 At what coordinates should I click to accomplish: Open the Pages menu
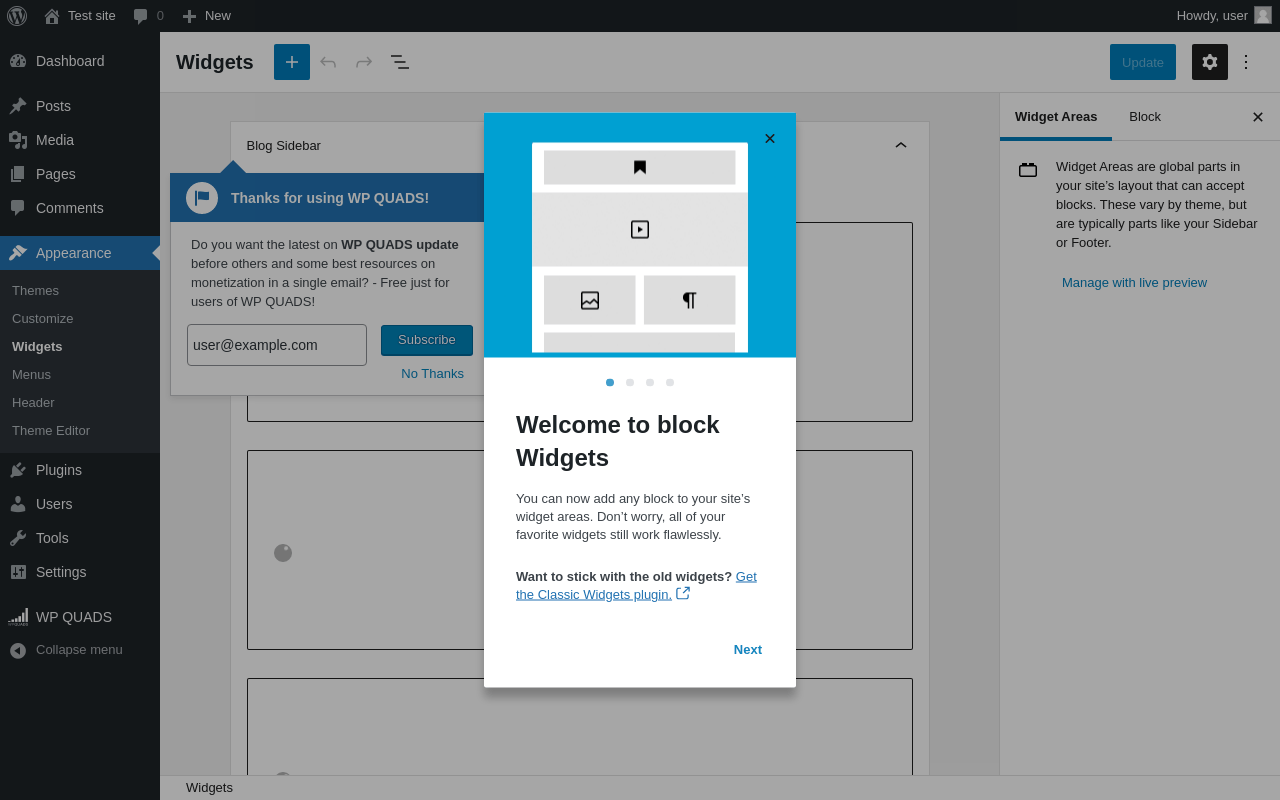coord(80,174)
